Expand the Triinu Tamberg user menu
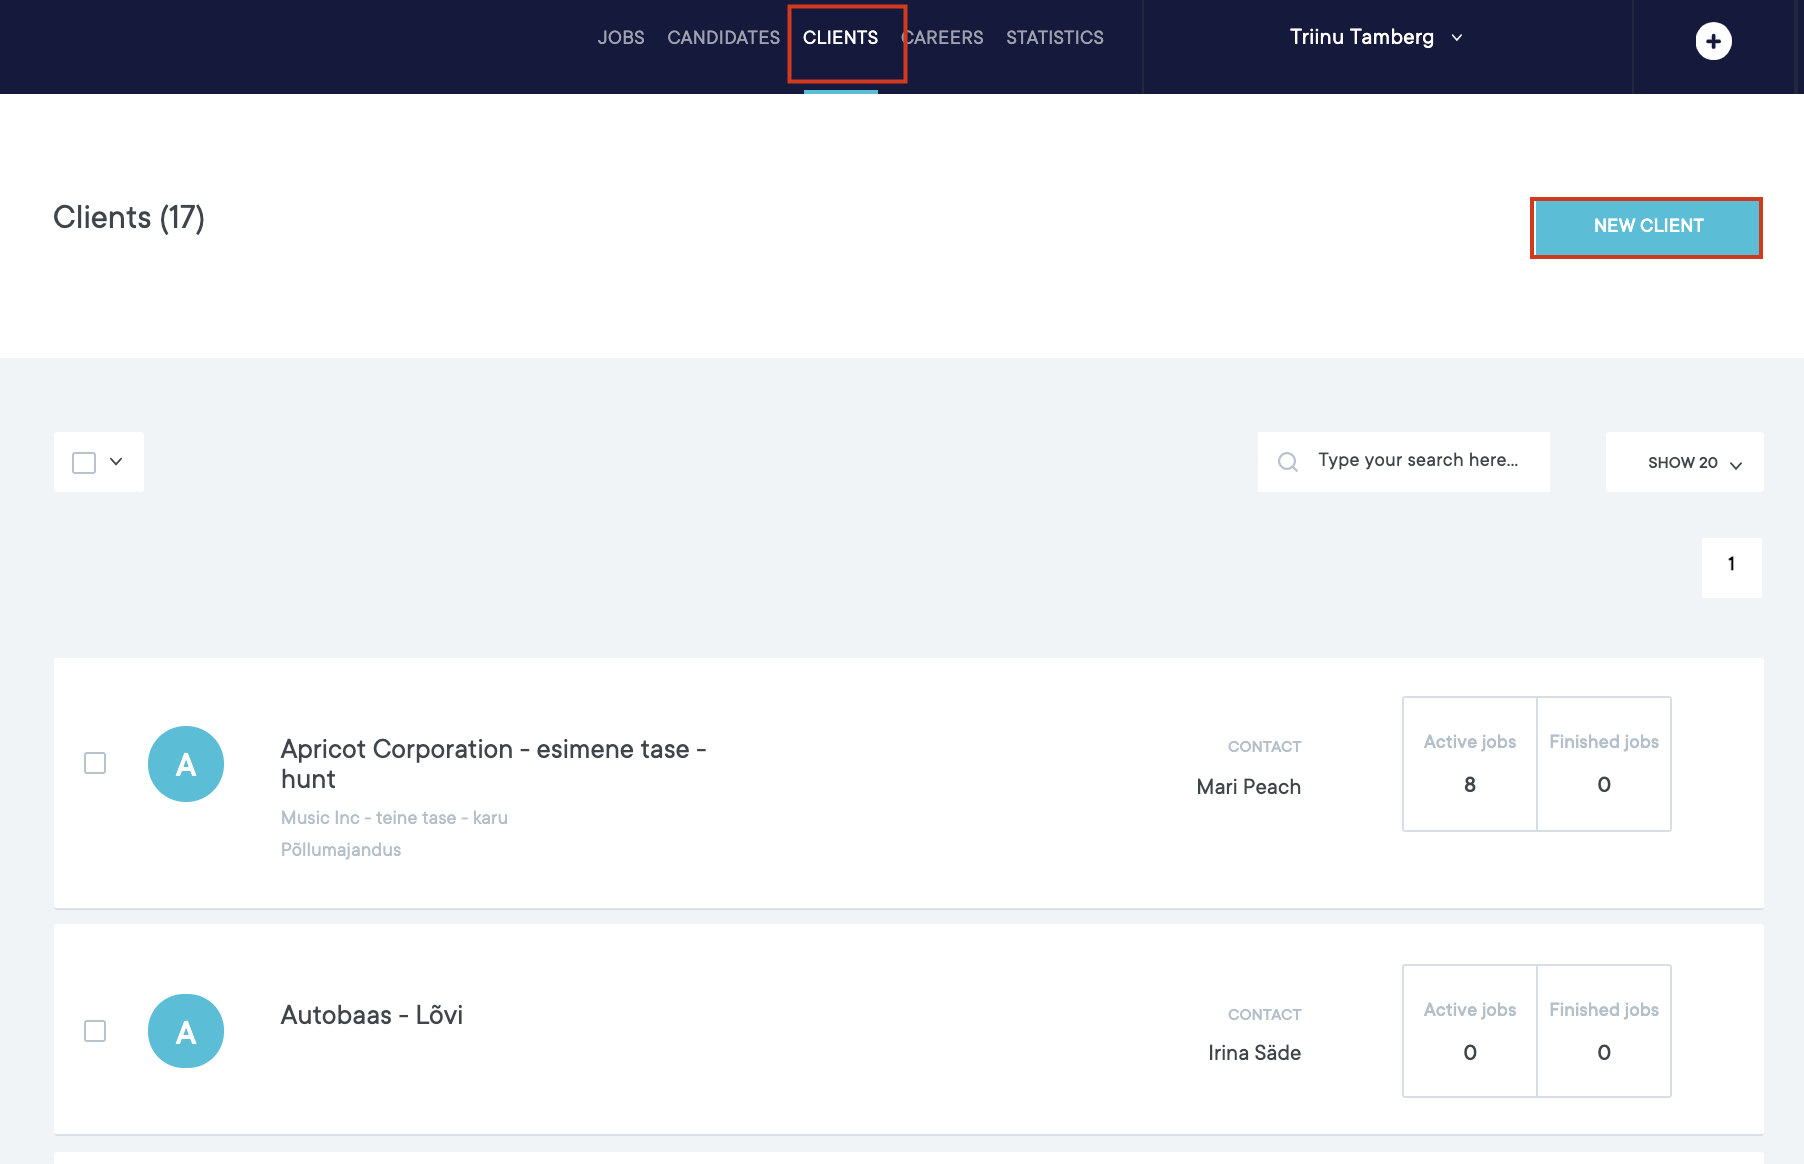The image size is (1804, 1164). click(1375, 38)
